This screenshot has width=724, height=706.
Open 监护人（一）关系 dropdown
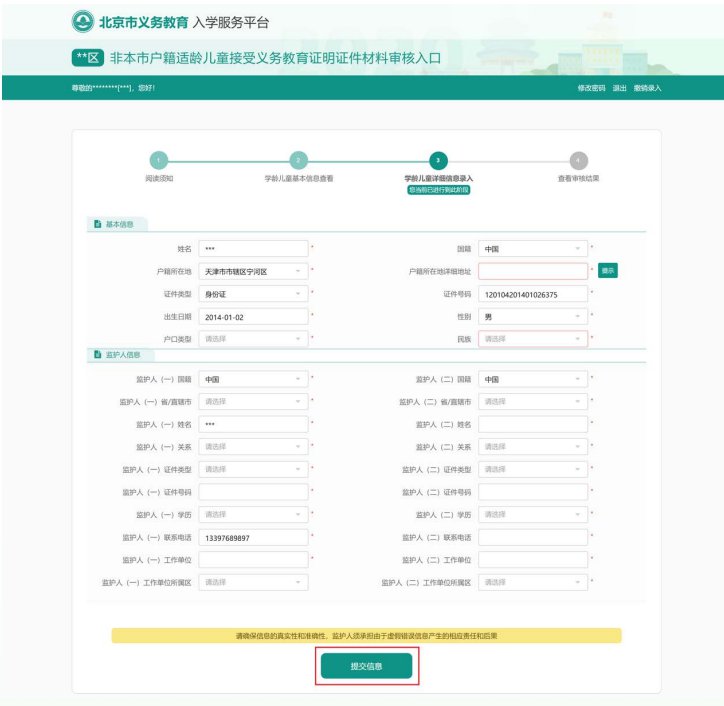253,447
